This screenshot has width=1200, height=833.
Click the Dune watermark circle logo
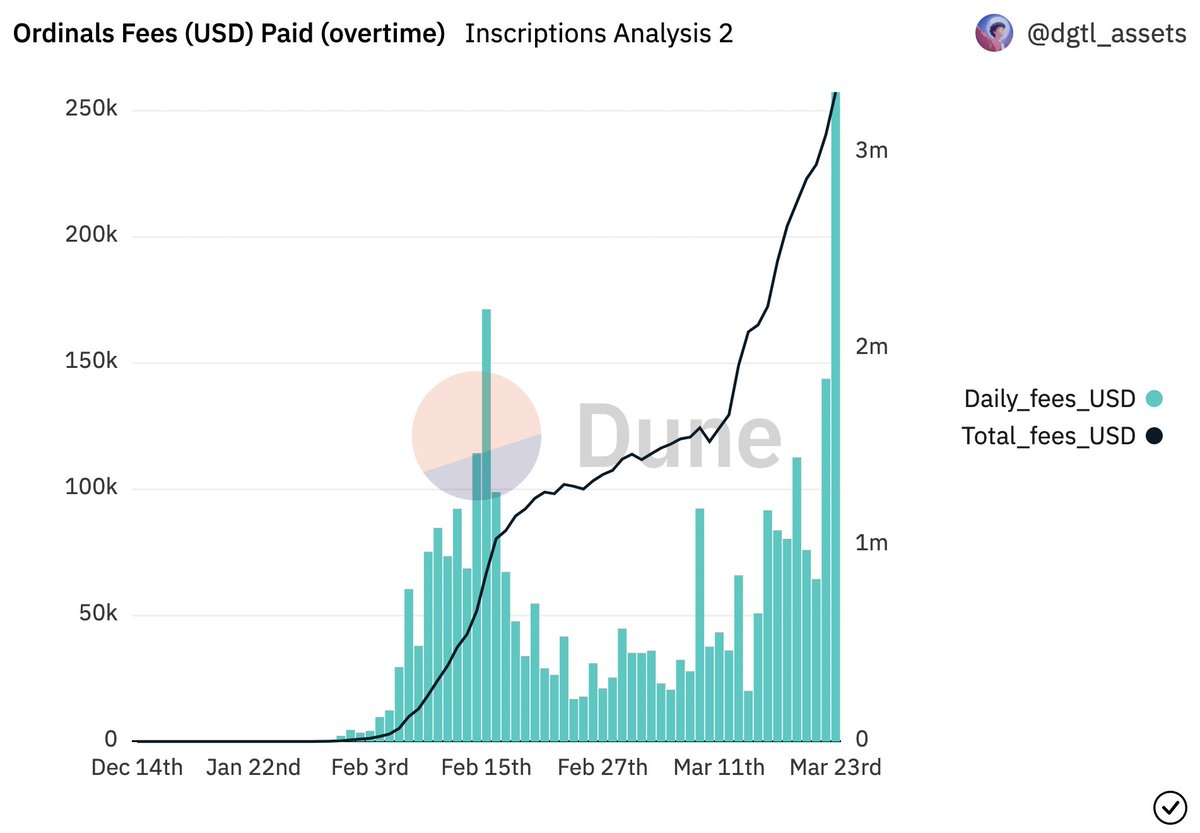click(476, 435)
